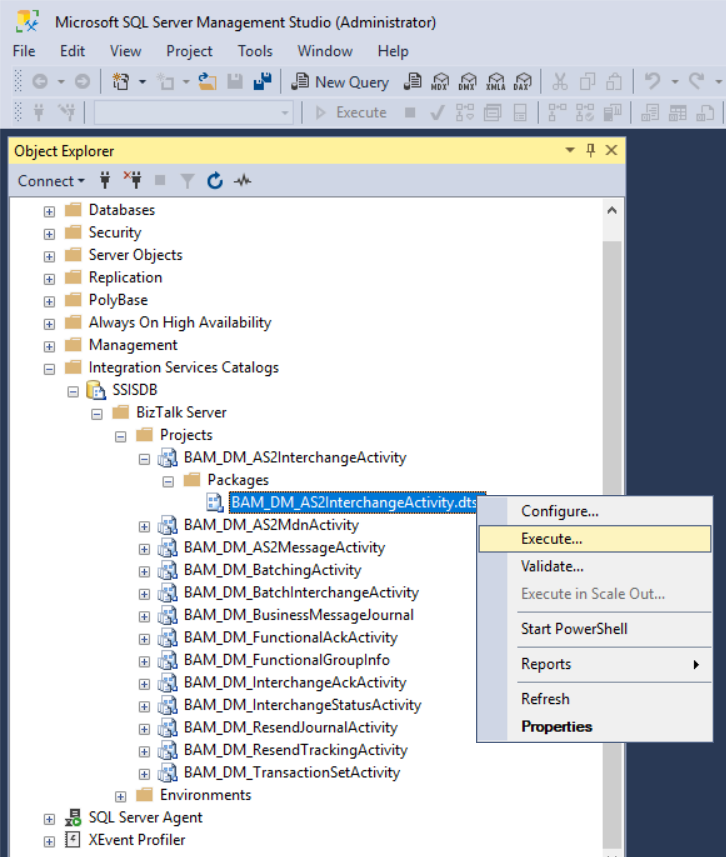Open a DMX query via toolbar icon
Screen dimensions: 726x857
(467, 82)
